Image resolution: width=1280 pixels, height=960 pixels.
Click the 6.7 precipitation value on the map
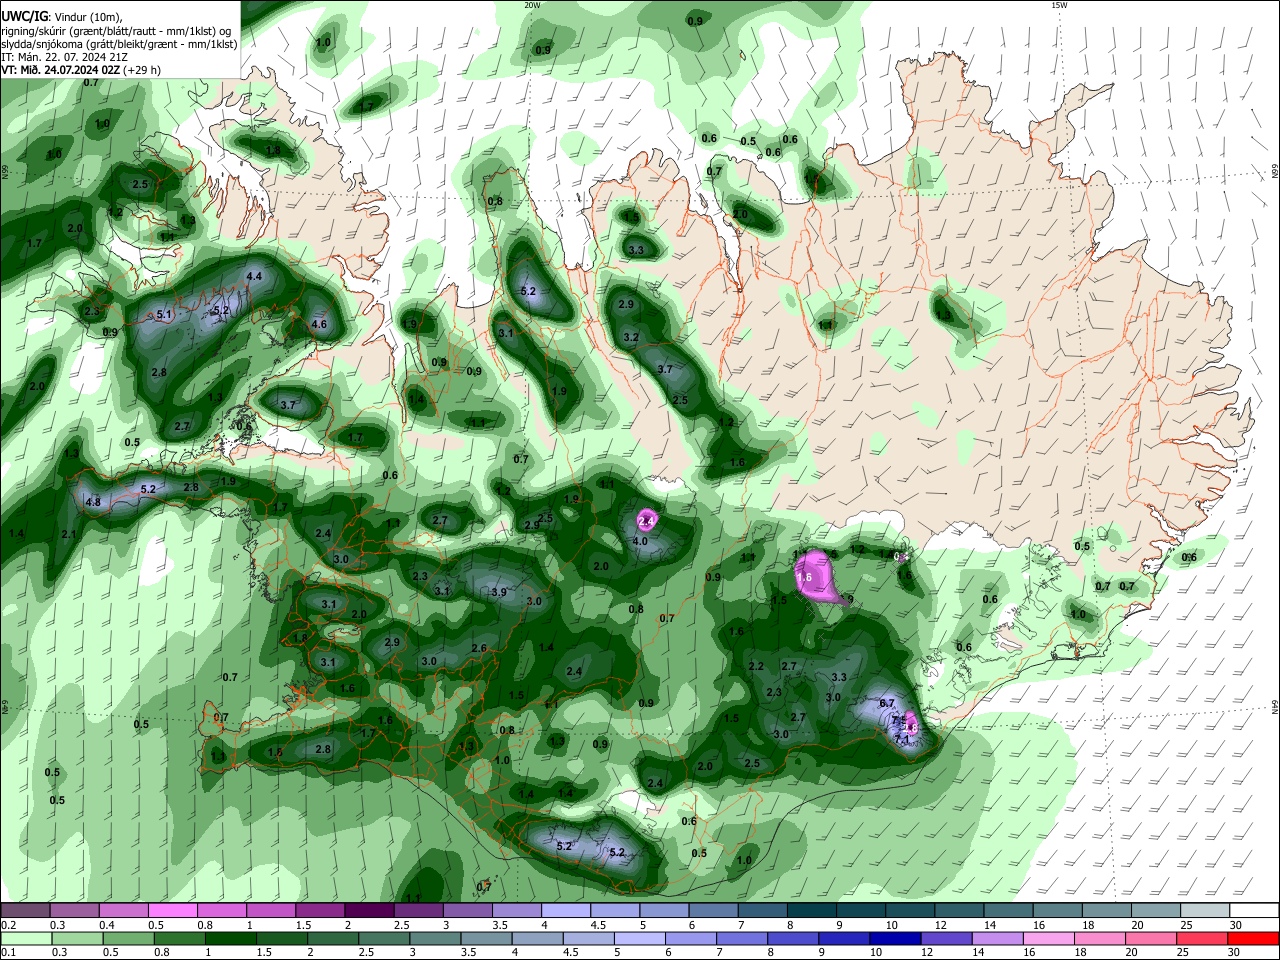(x=886, y=703)
